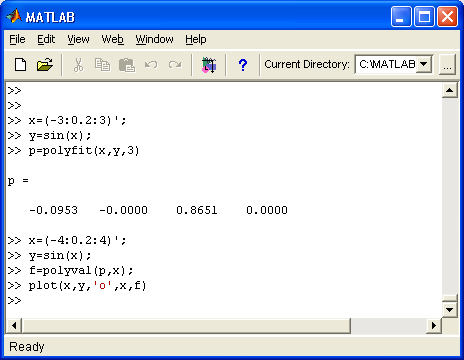
Task: Open the Edit menu
Action: pos(46,39)
